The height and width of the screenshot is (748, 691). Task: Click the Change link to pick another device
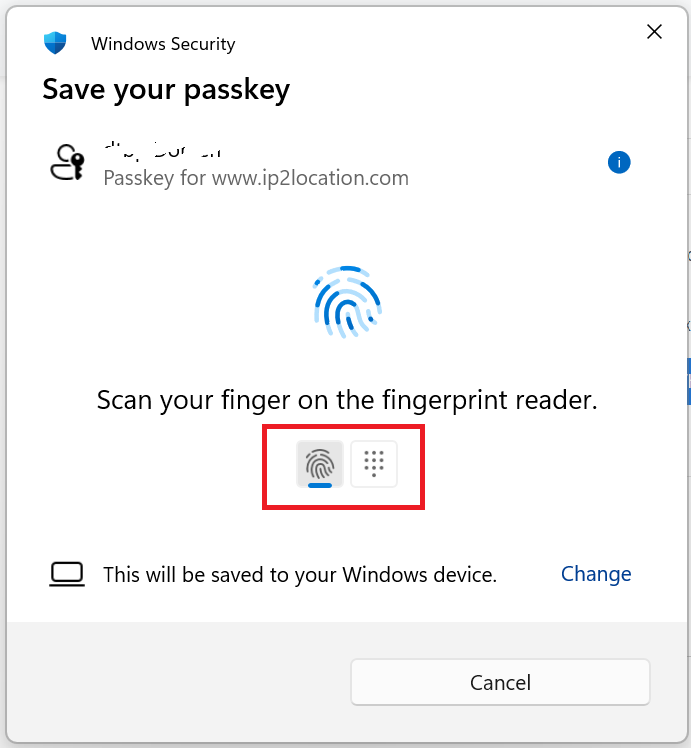596,574
